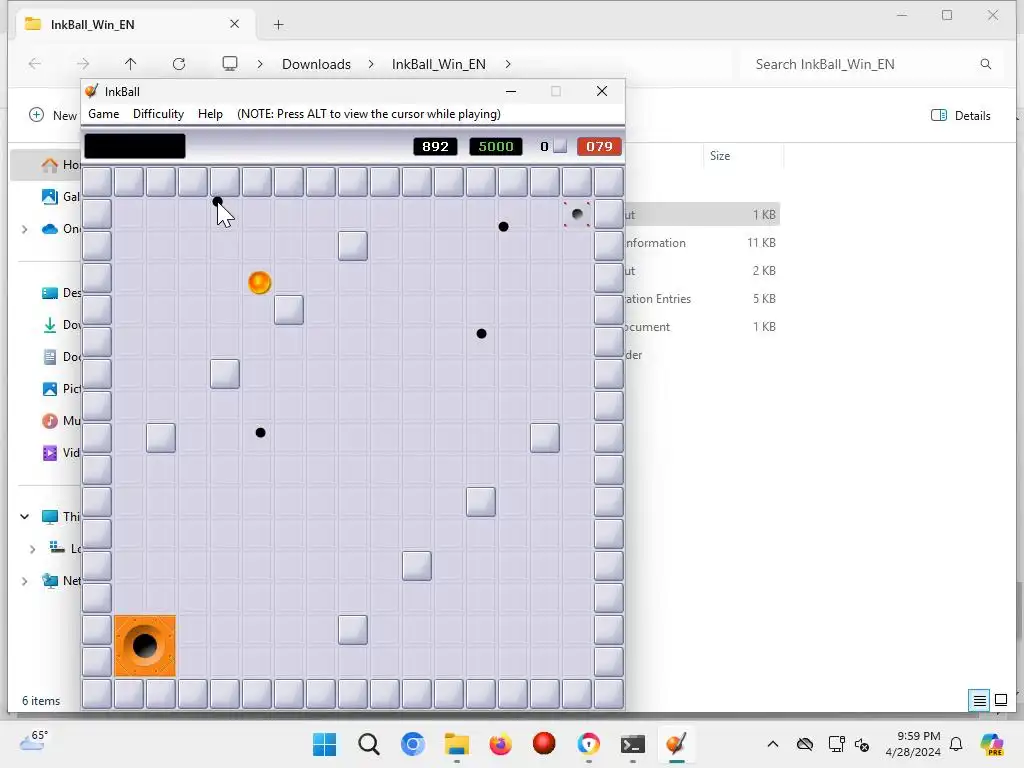Image resolution: width=1024 pixels, height=768 pixels.
Task: Click the Music icon in navigation pane
Action: 50,421
